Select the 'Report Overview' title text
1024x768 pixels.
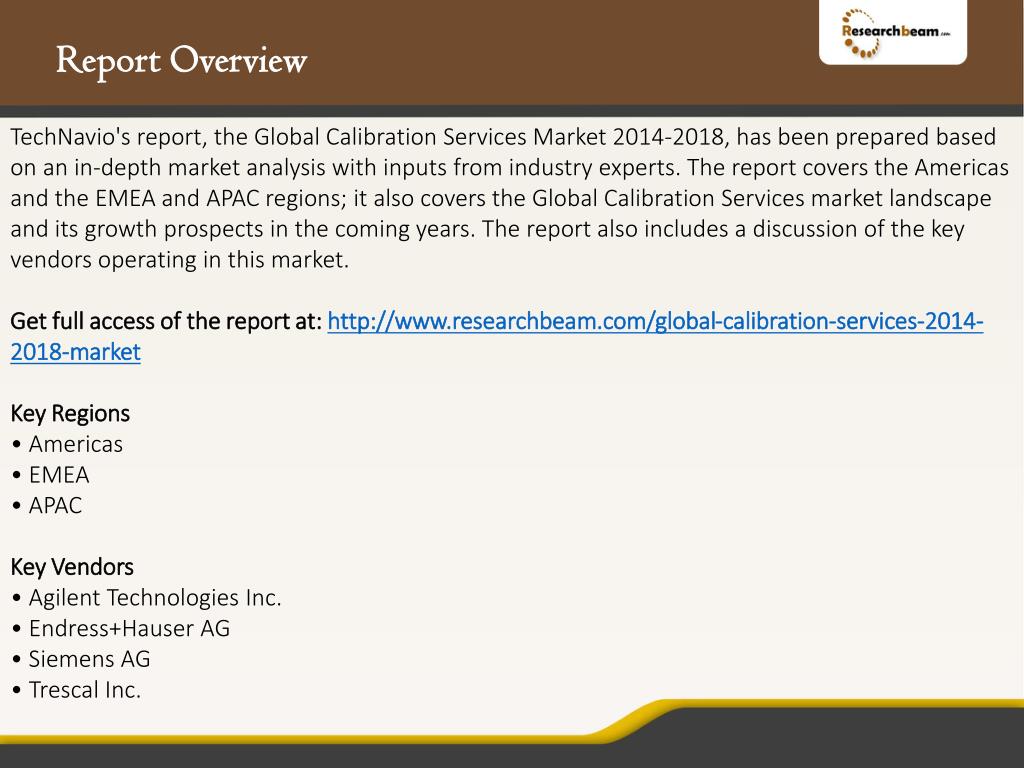point(181,61)
